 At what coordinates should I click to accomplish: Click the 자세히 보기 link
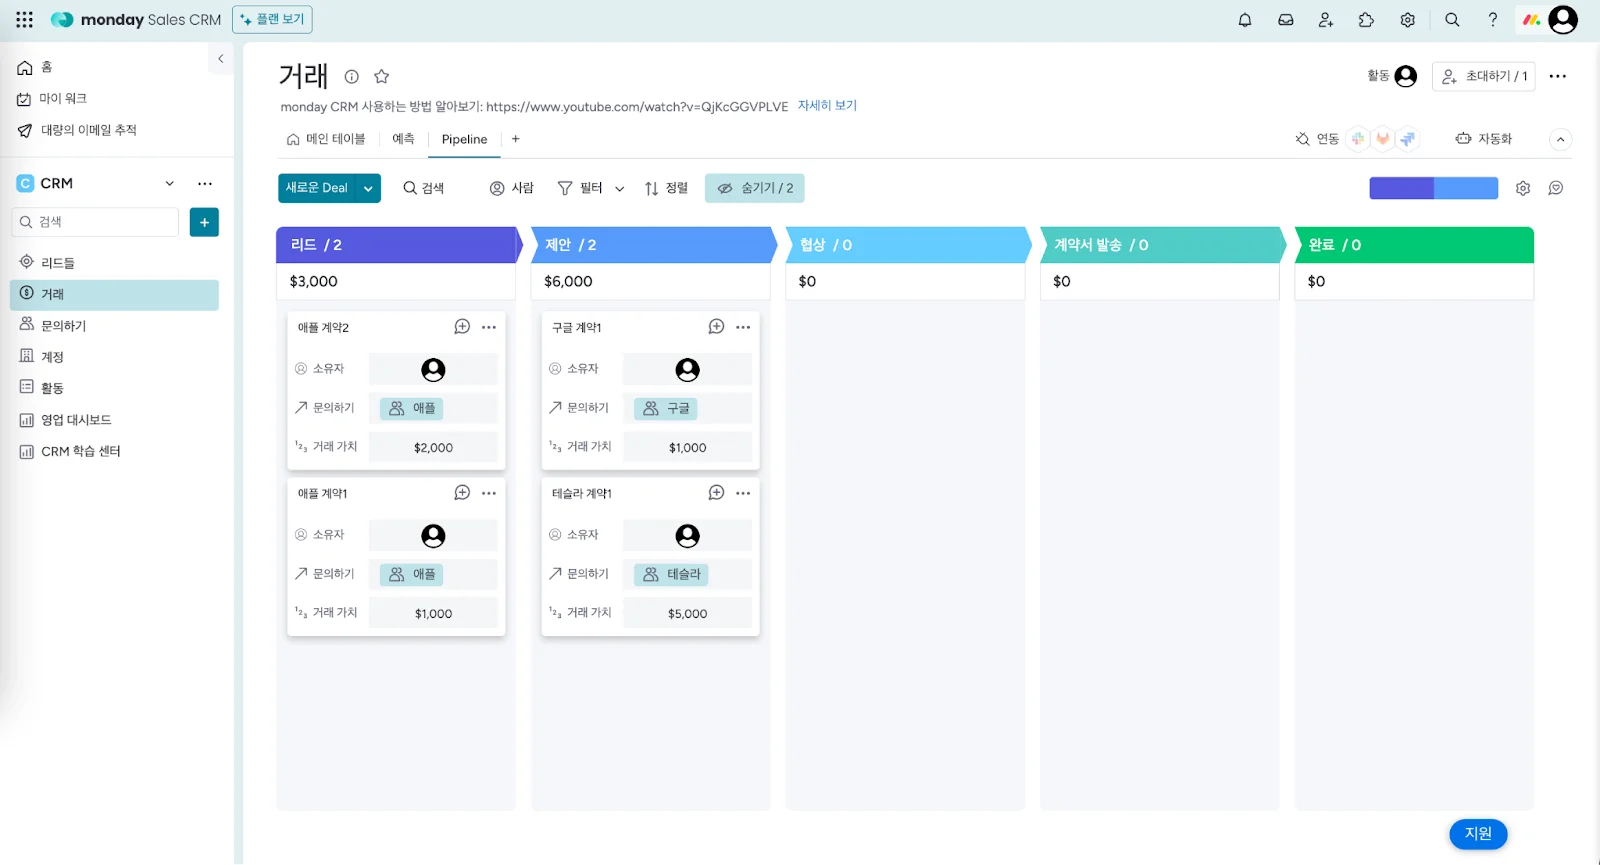827,106
